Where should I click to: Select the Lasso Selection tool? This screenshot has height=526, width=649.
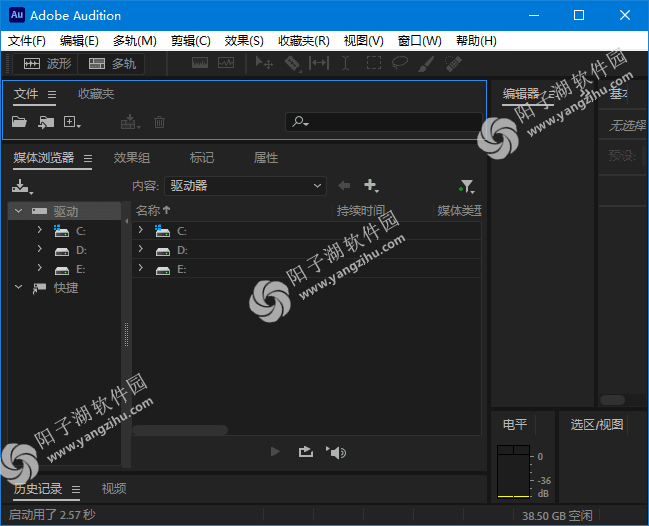(x=400, y=63)
